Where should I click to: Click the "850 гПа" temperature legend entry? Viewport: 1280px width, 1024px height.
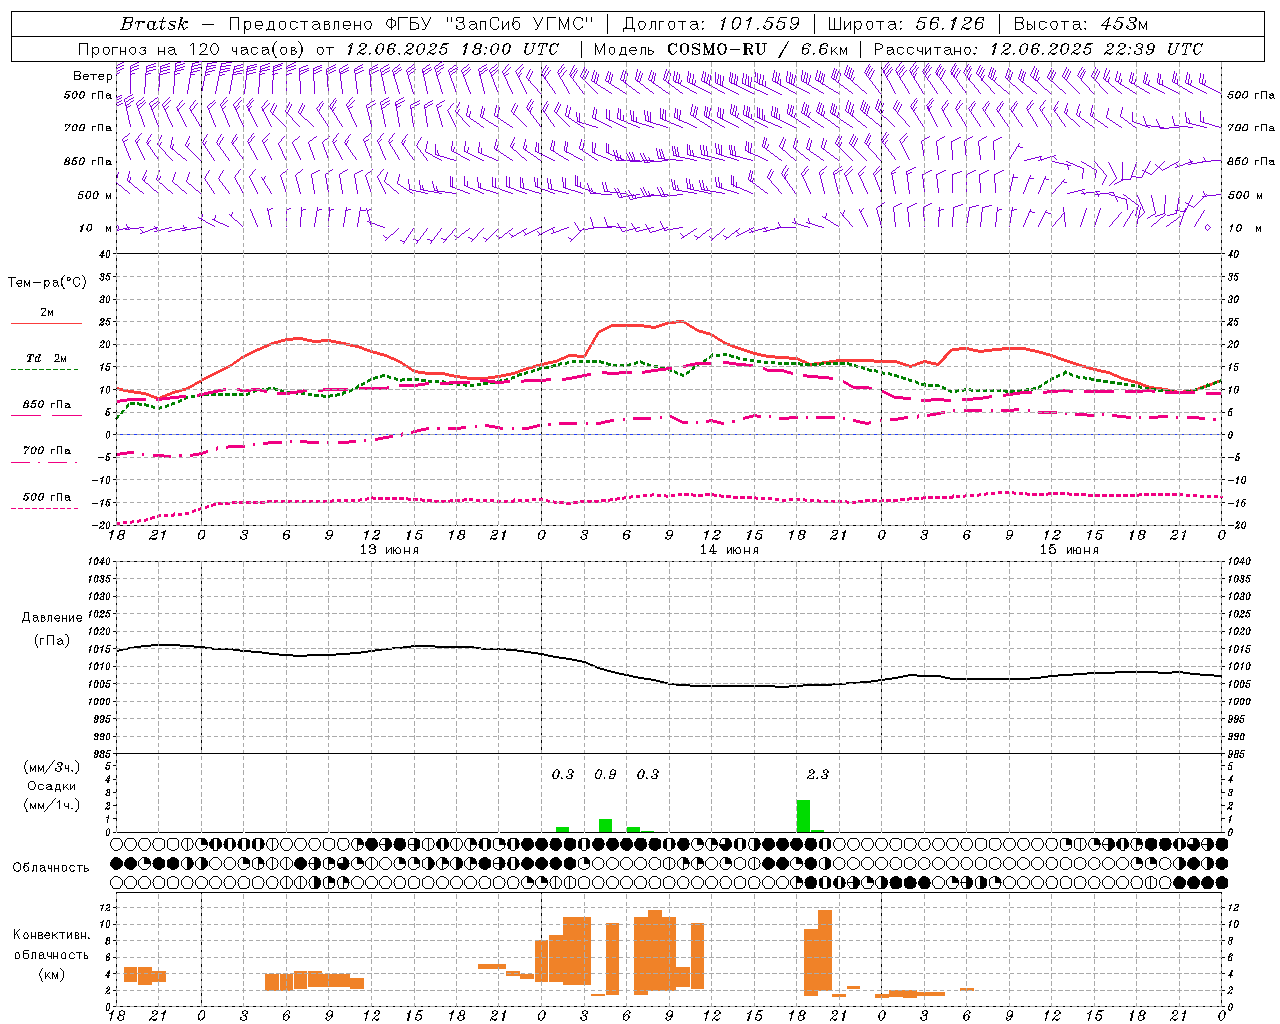46,405
